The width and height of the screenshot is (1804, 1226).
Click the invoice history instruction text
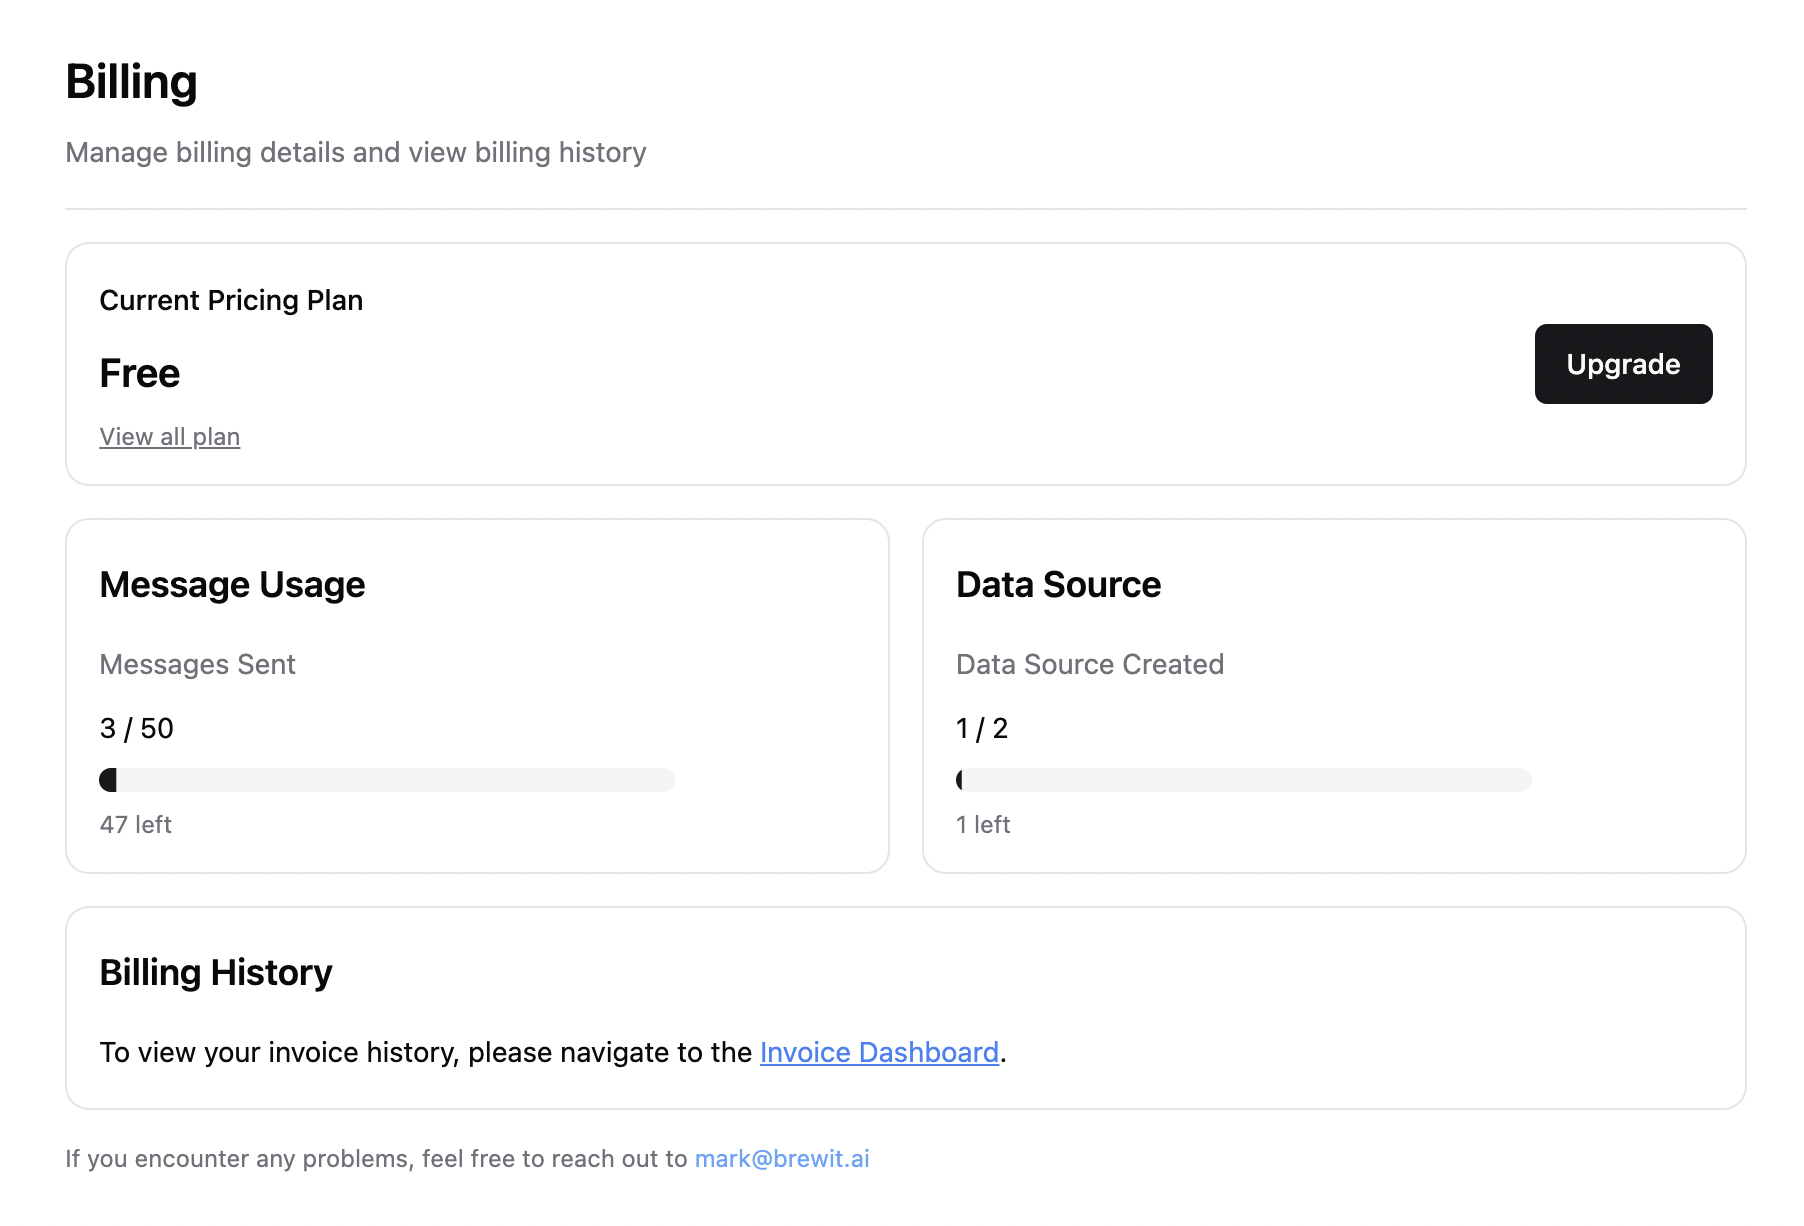coord(426,1052)
